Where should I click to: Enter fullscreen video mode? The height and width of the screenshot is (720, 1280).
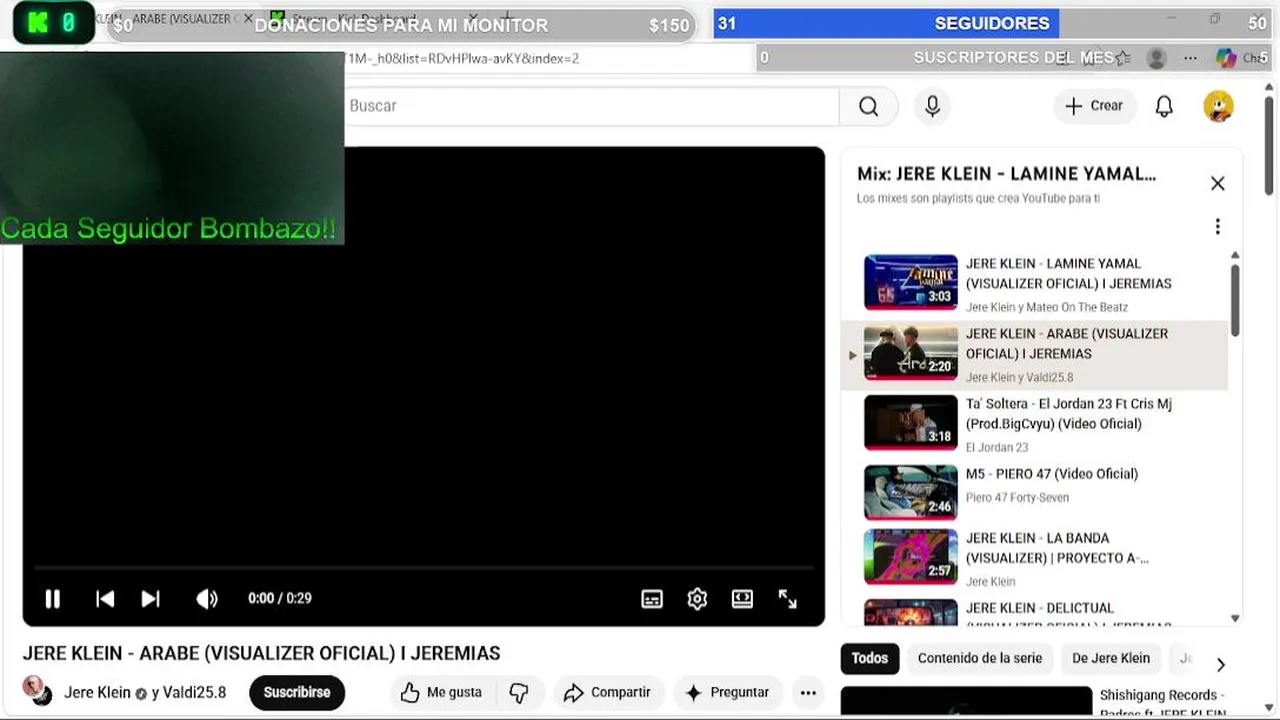click(x=788, y=598)
